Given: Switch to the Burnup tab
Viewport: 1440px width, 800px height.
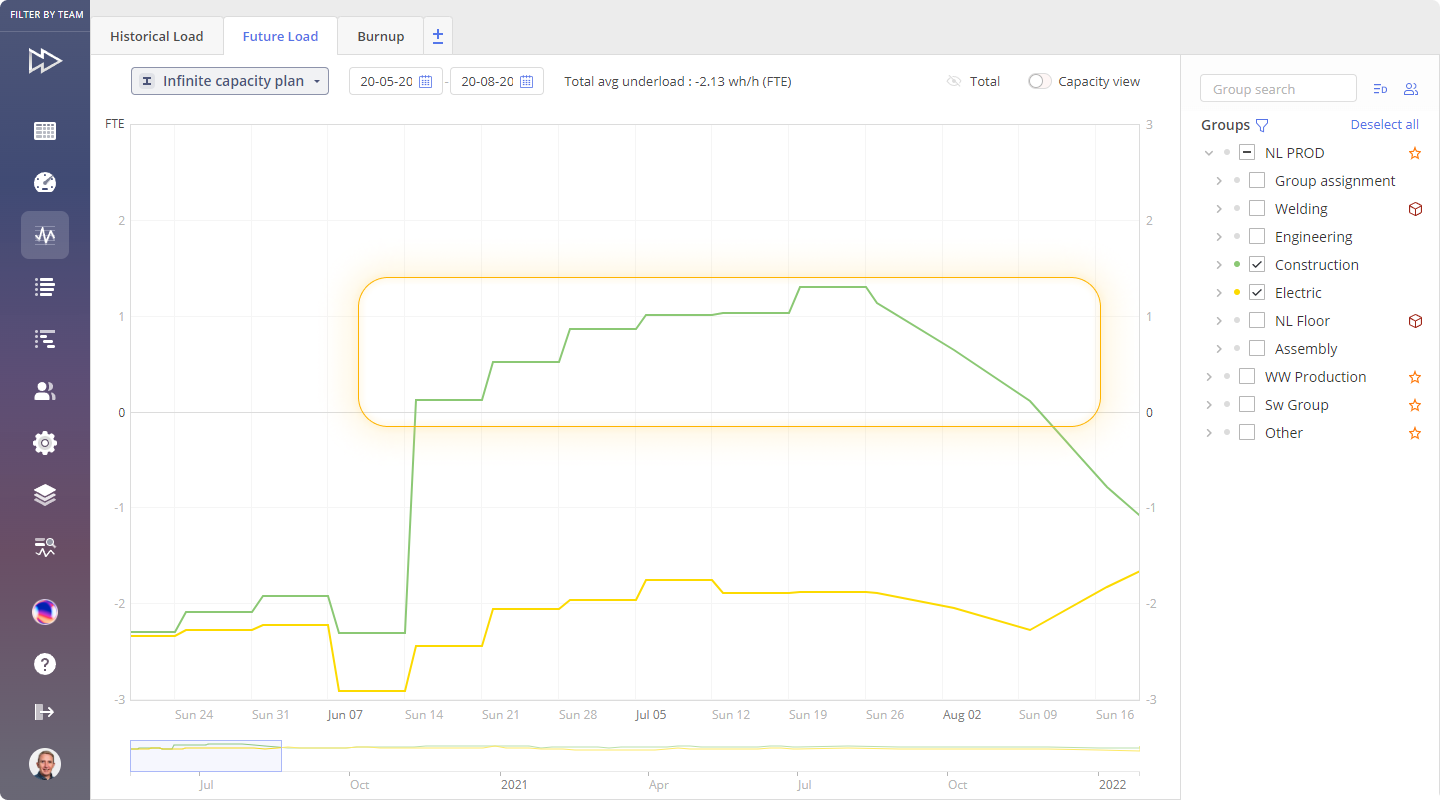Looking at the screenshot, I should [380, 36].
